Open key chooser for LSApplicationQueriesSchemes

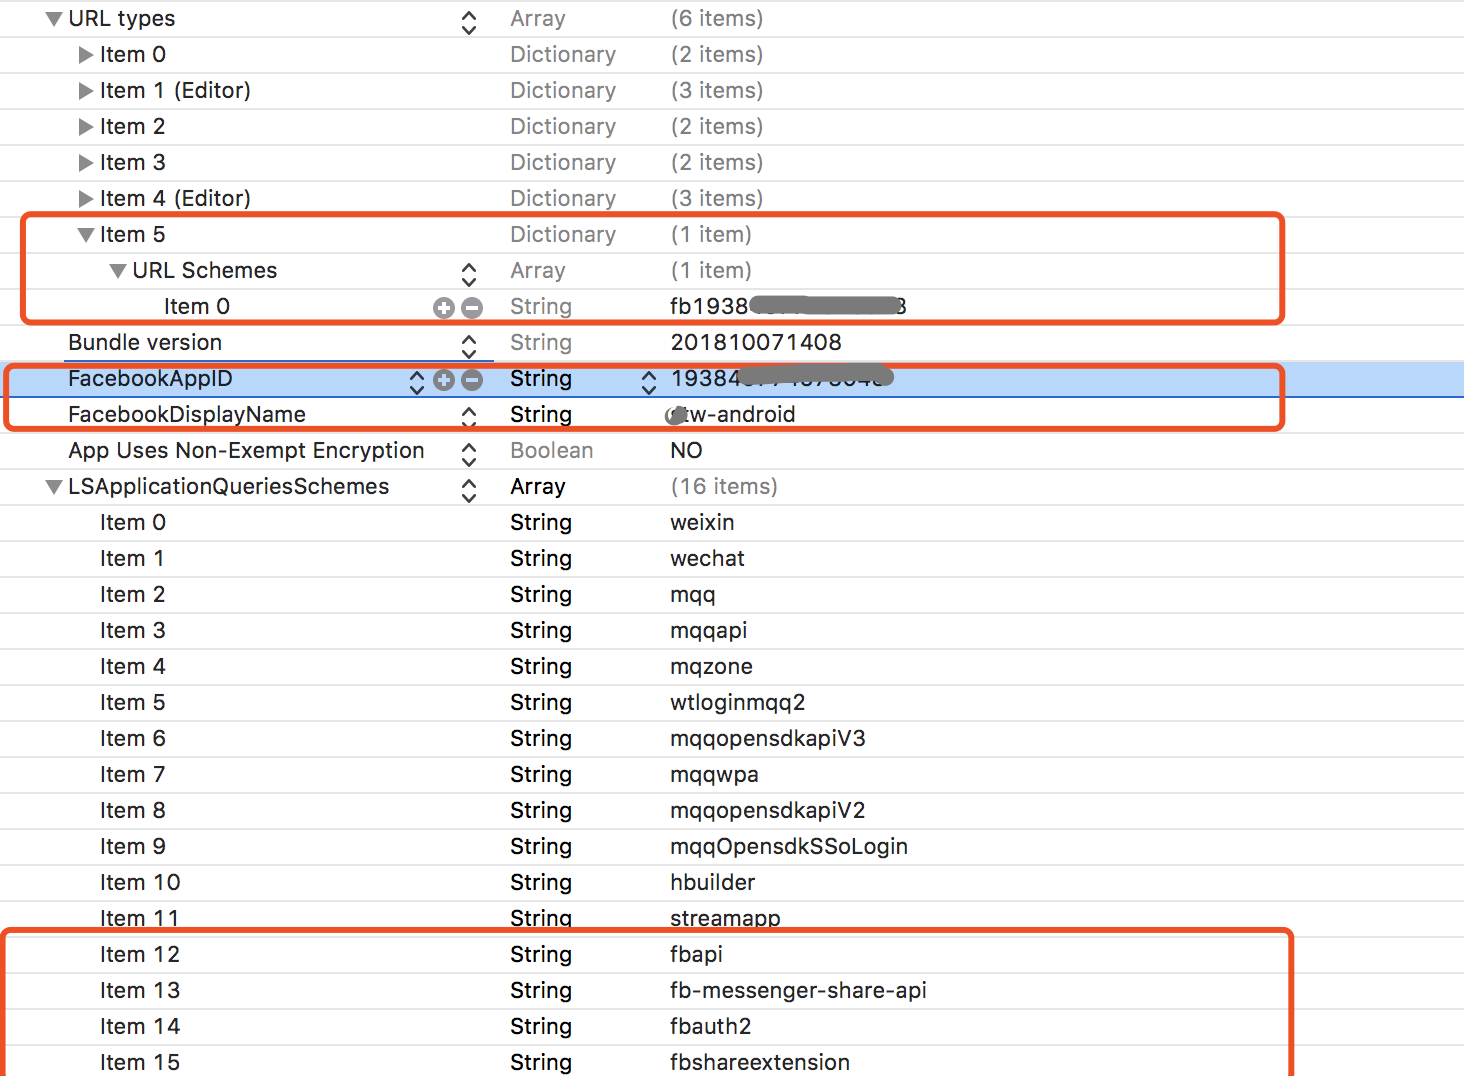(469, 490)
